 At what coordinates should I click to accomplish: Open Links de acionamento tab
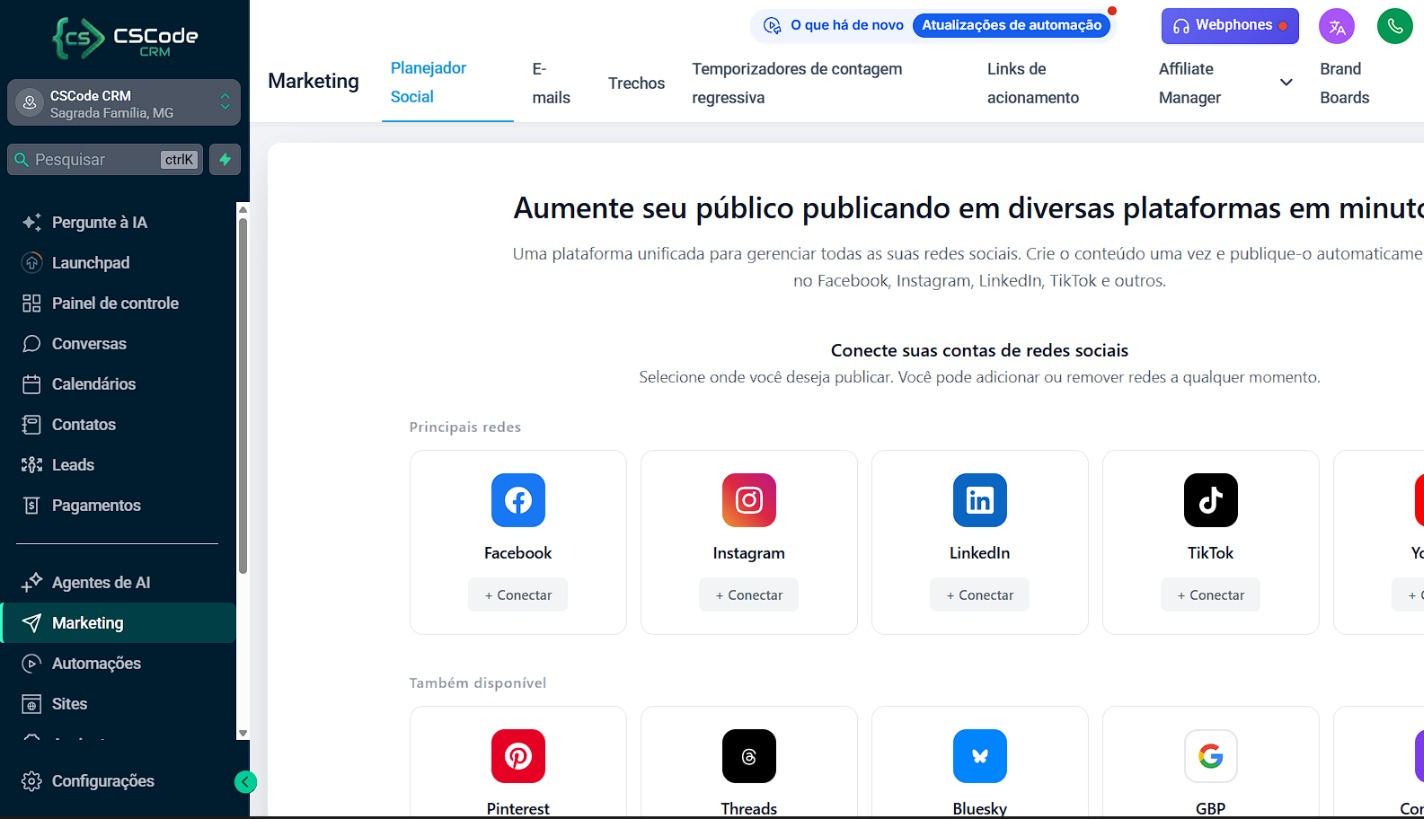(1033, 83)
